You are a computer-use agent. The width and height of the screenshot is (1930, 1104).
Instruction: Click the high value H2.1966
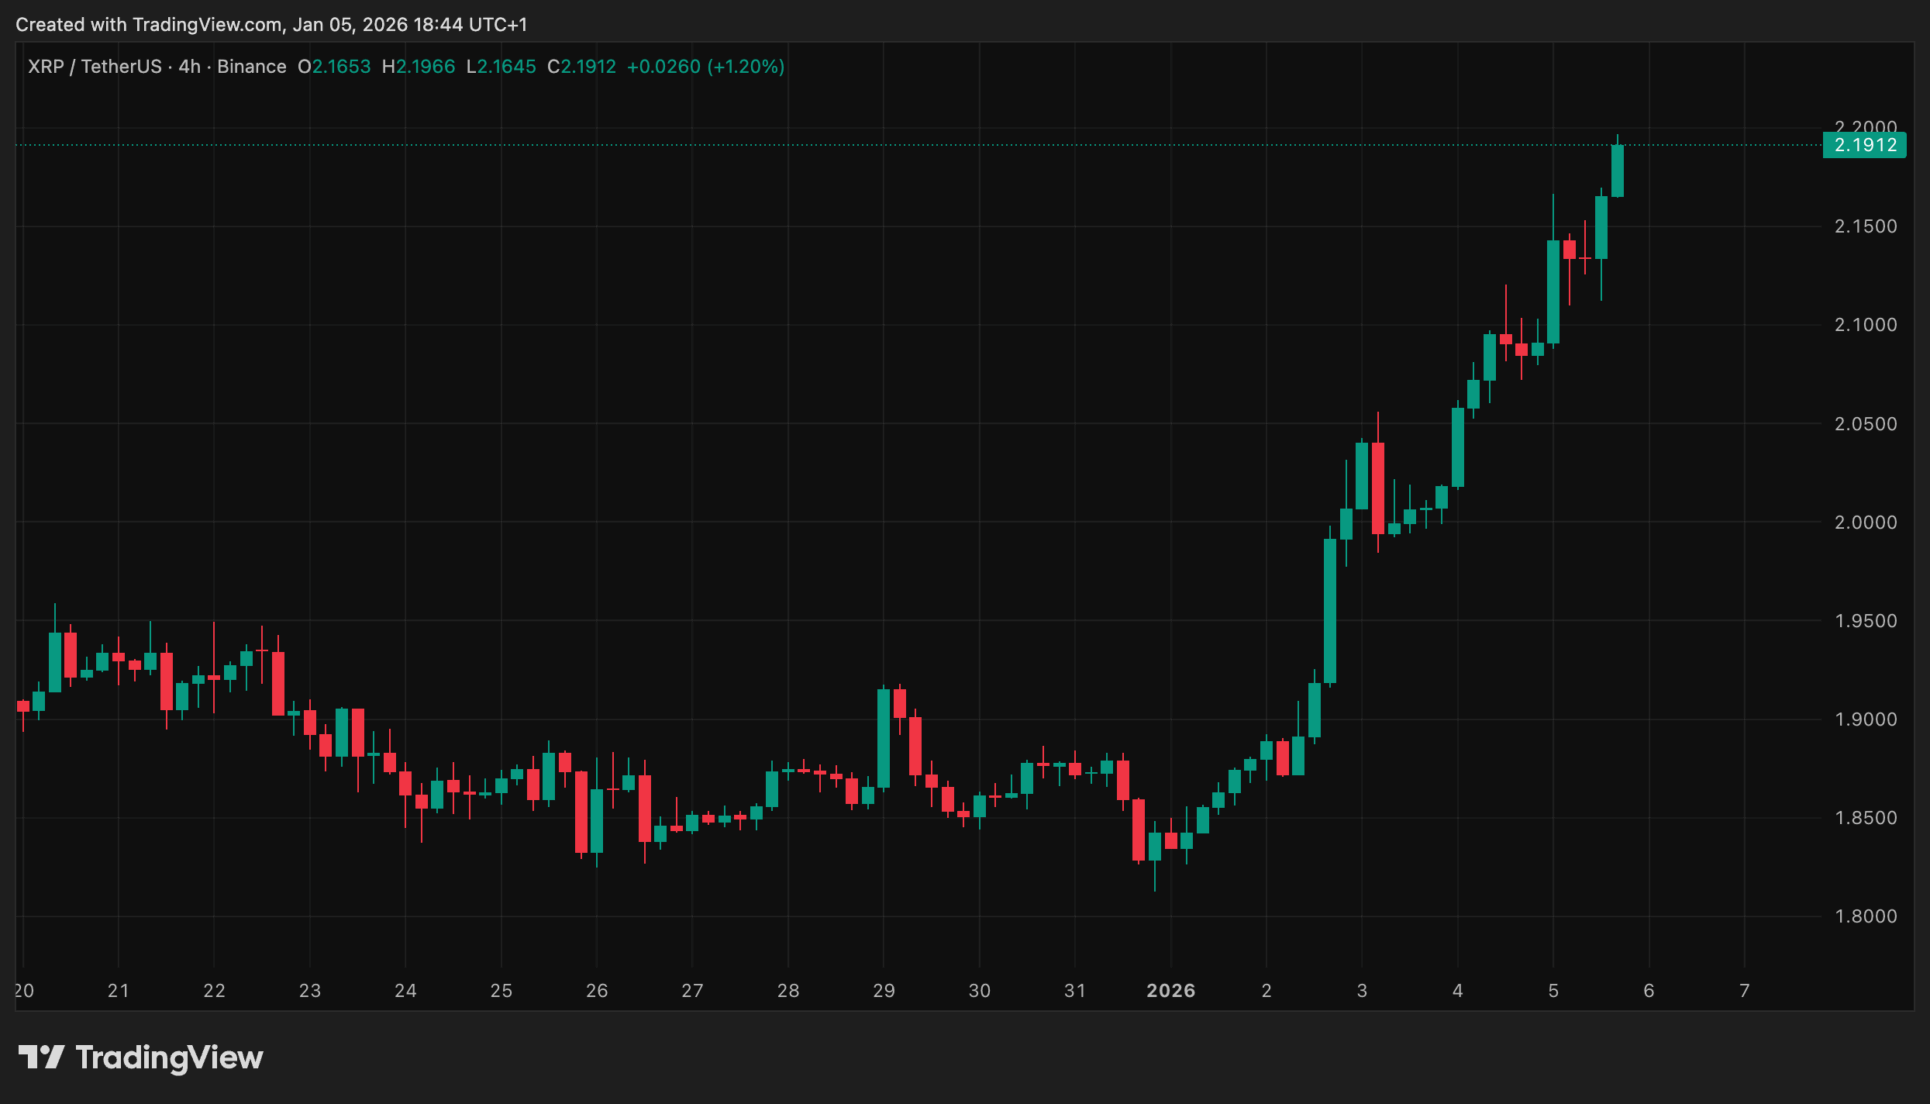(418, 67)
